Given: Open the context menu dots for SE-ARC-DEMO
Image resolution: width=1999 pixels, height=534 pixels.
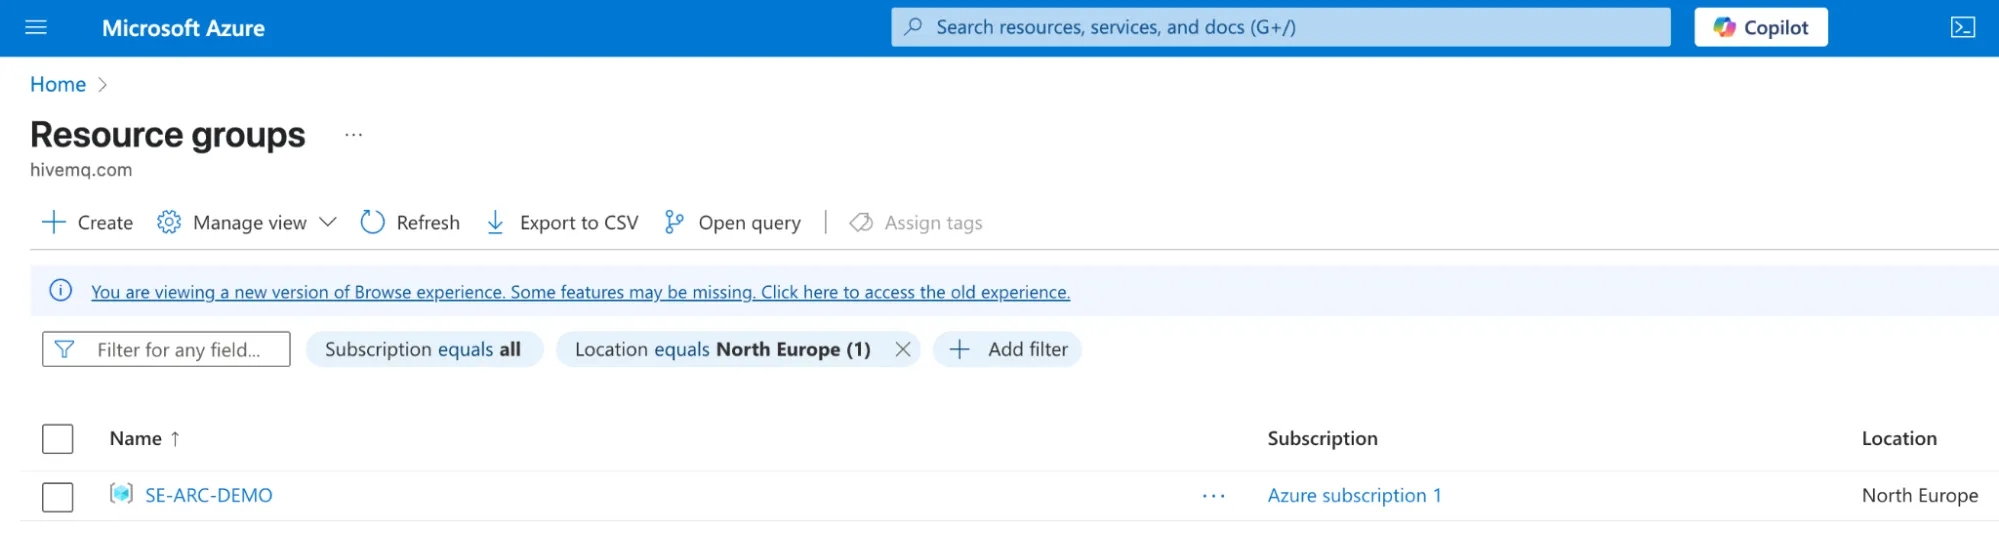Looking at the screenshot, I should coord(1214,496).
